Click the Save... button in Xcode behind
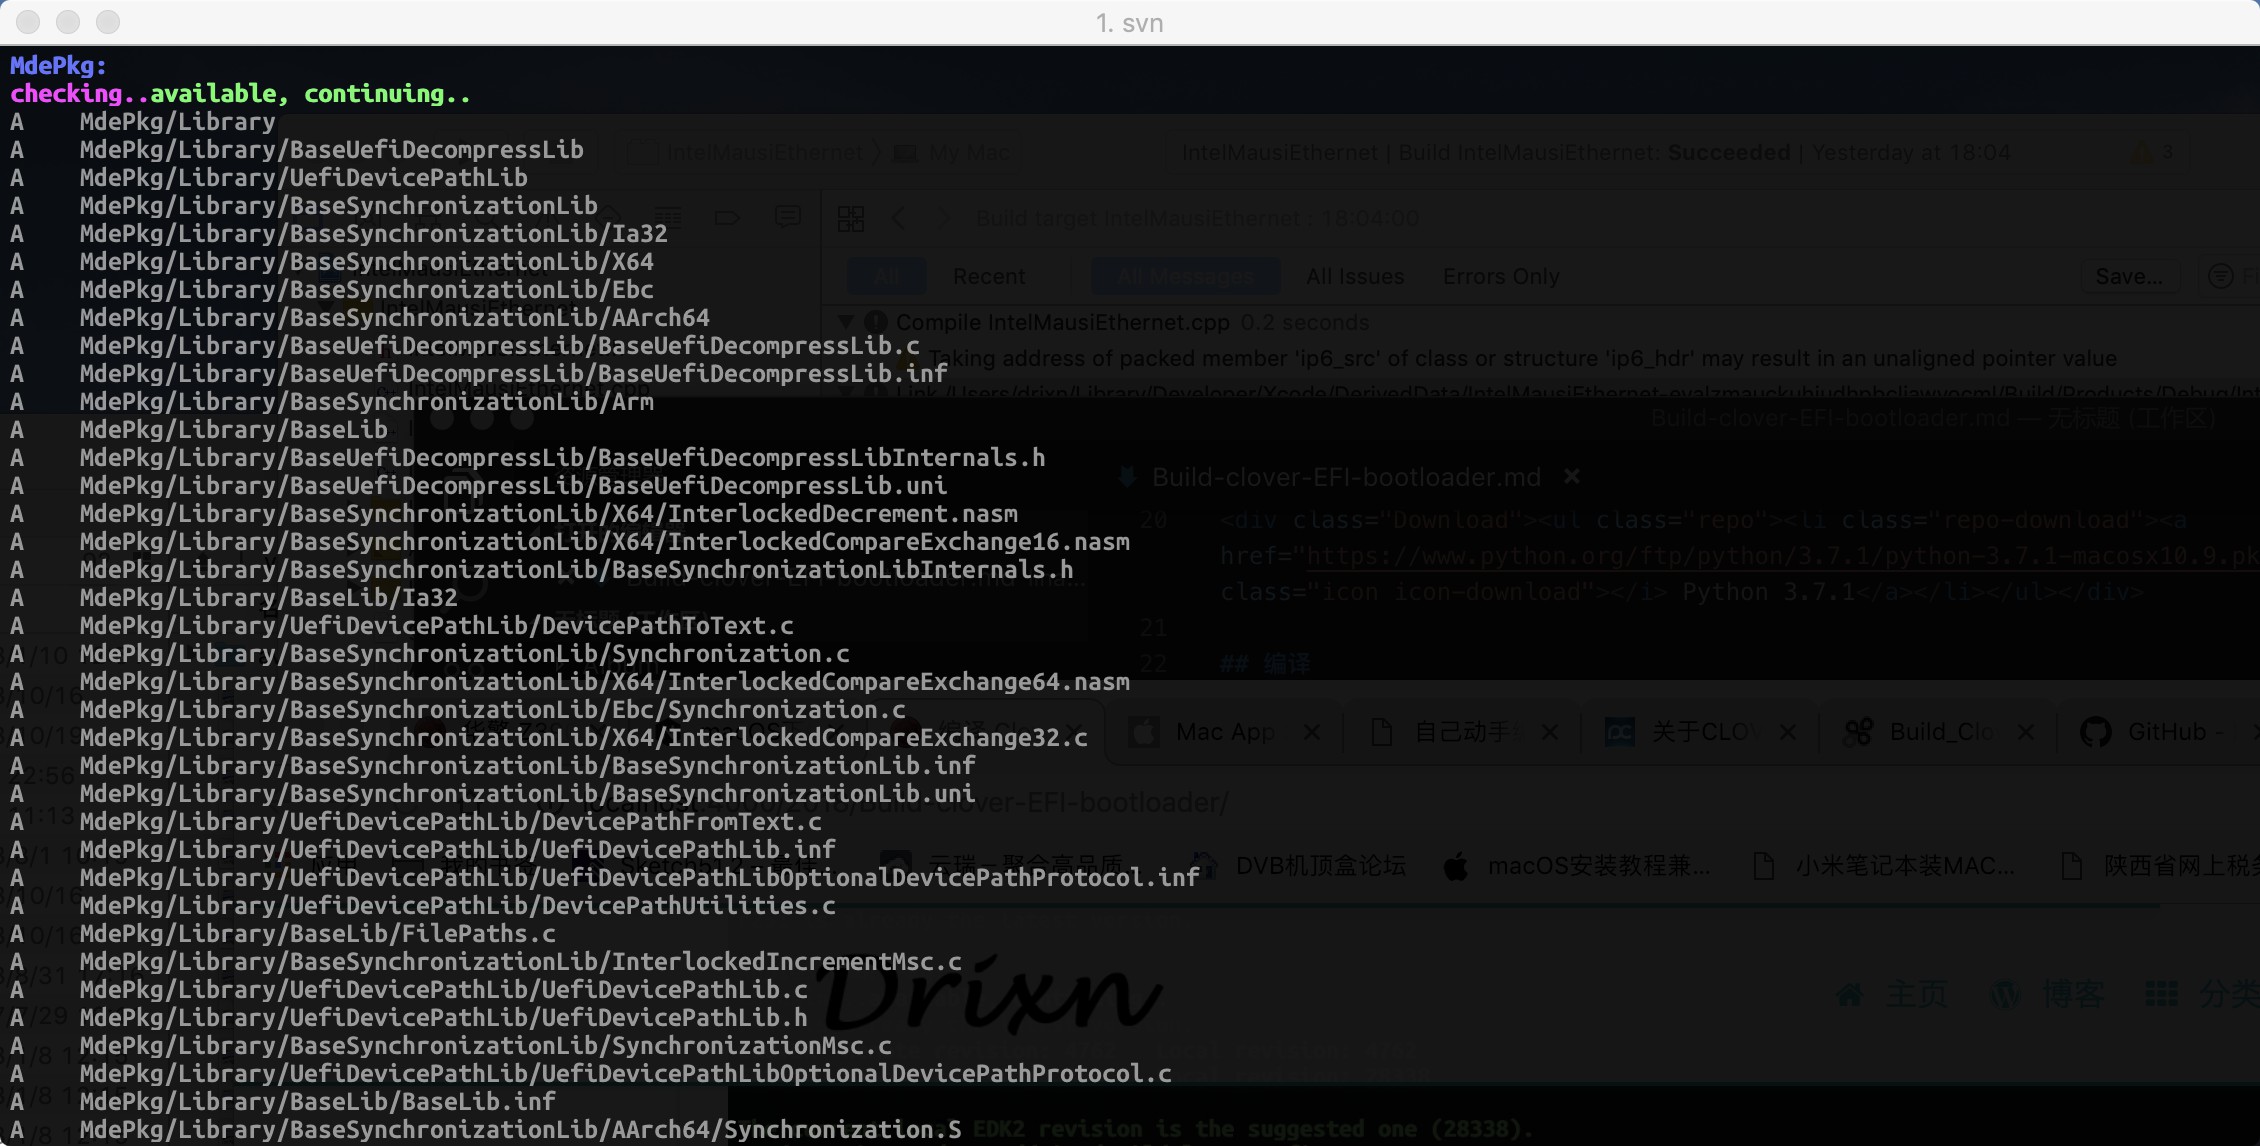Viewport: 2260px width, 1146px height. [2129, 276]
